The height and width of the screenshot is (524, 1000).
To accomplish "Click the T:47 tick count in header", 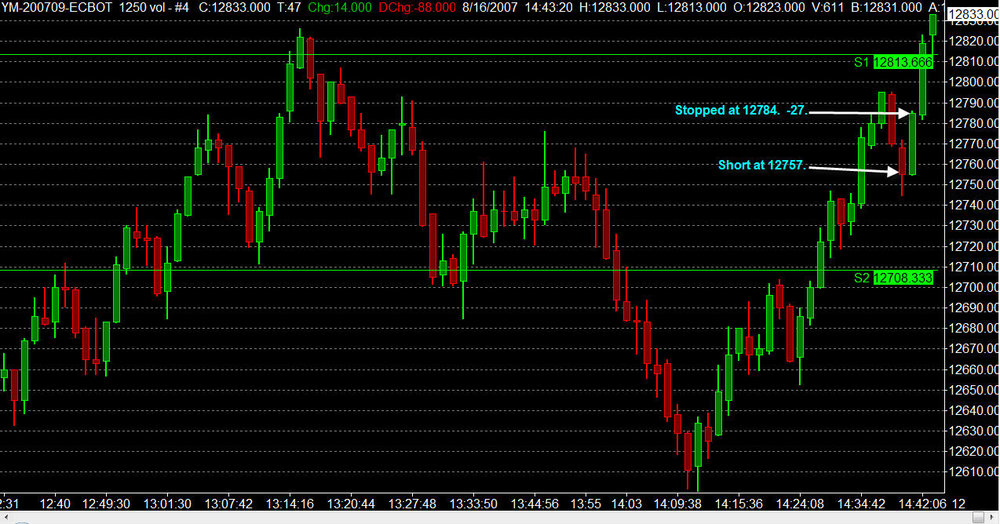I will pos(289,8).
